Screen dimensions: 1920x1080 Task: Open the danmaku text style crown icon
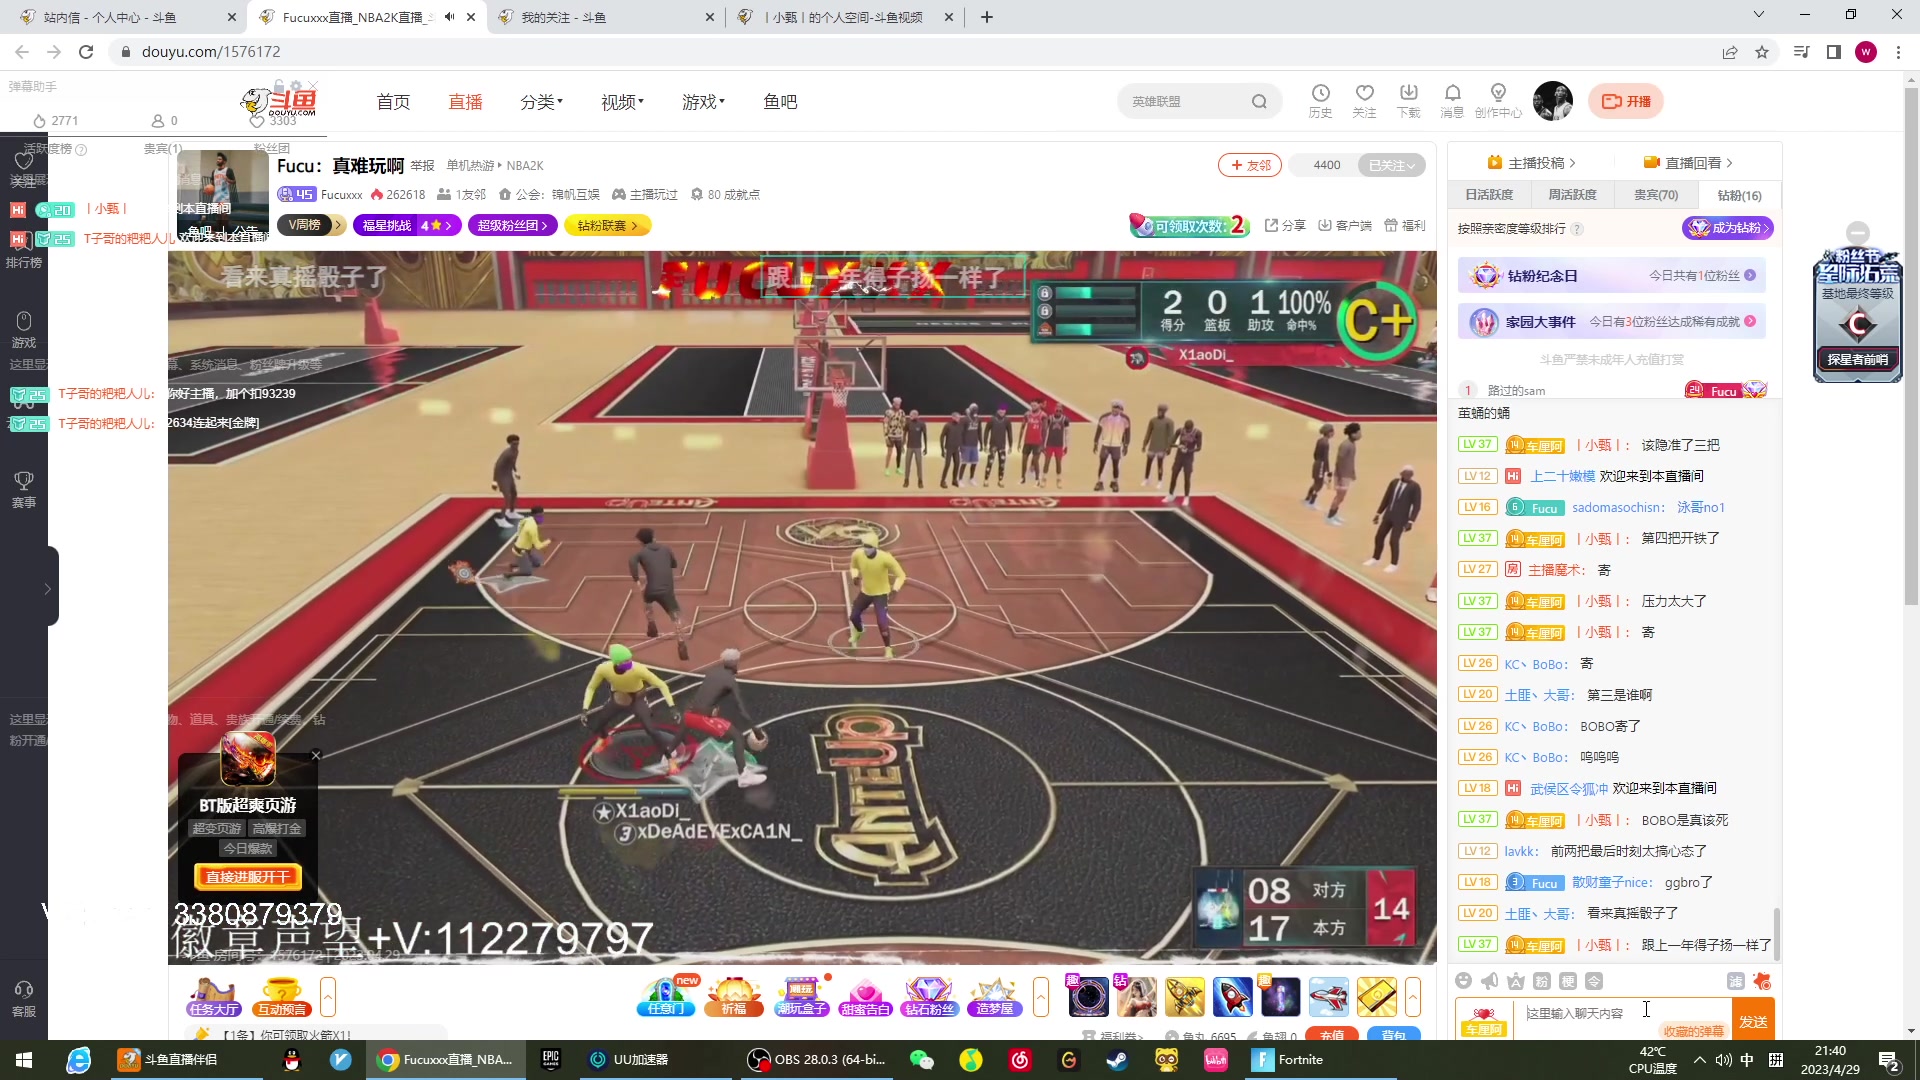click(1516, 981)
